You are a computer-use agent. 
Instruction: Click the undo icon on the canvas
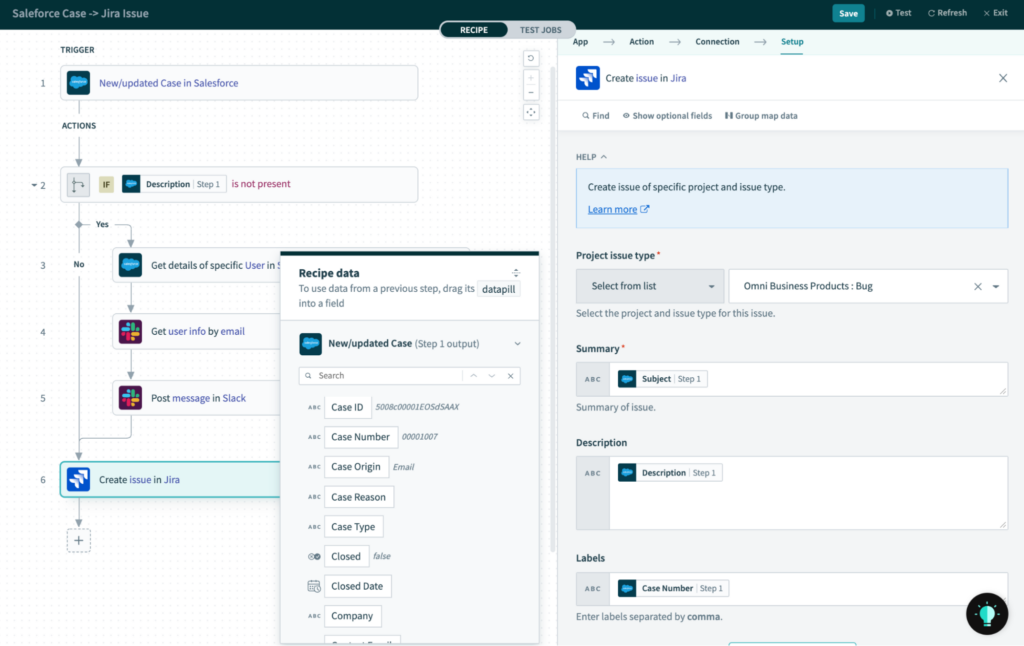click(531, 58)
